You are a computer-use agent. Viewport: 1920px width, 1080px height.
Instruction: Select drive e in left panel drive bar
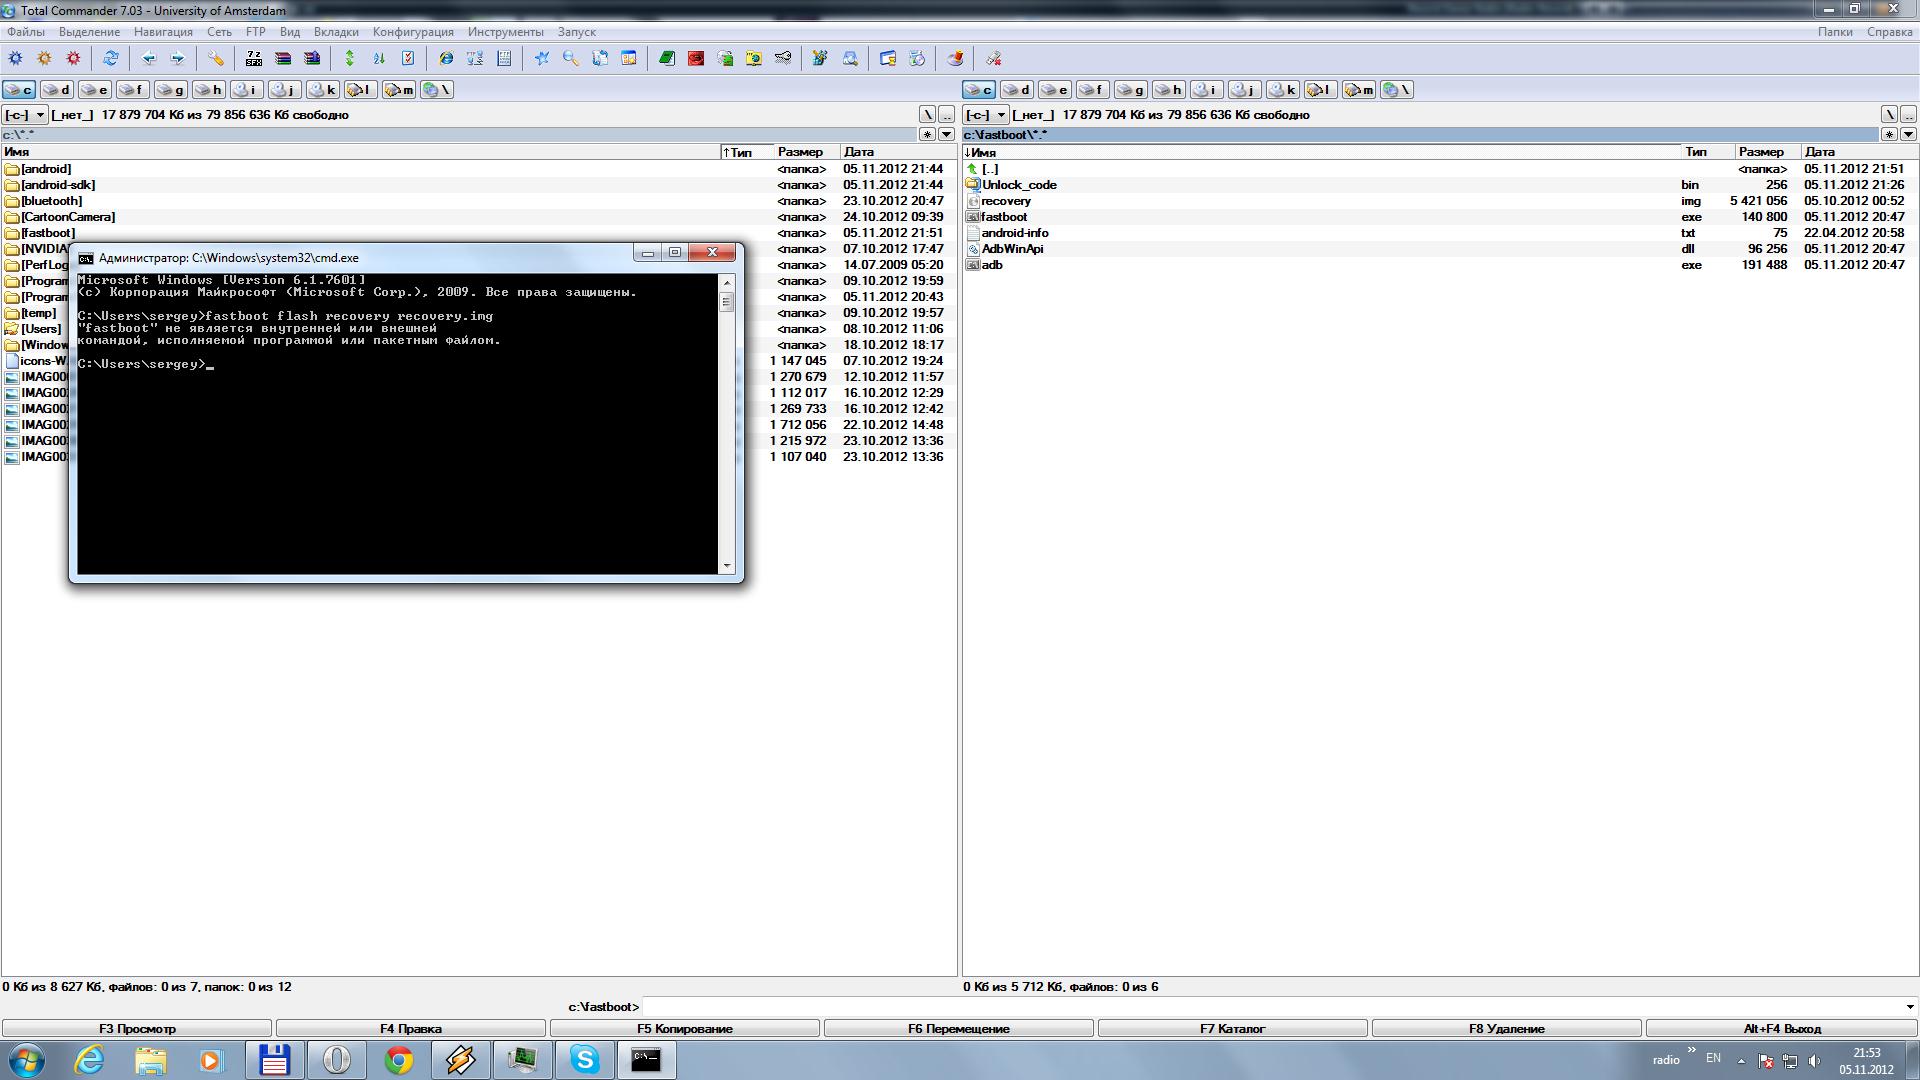pyautogui.click(x=95, y=90)
